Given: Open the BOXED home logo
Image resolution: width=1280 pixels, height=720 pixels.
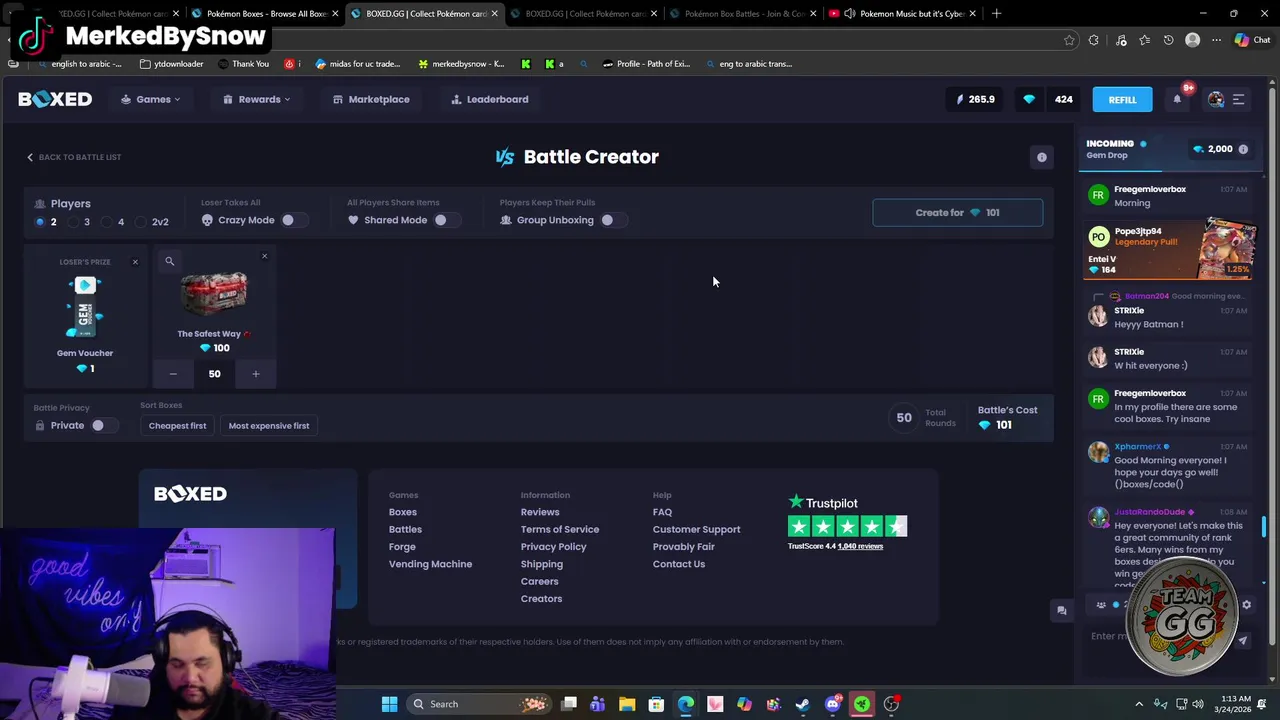Looking at the screenshot, I should point(55,99).
